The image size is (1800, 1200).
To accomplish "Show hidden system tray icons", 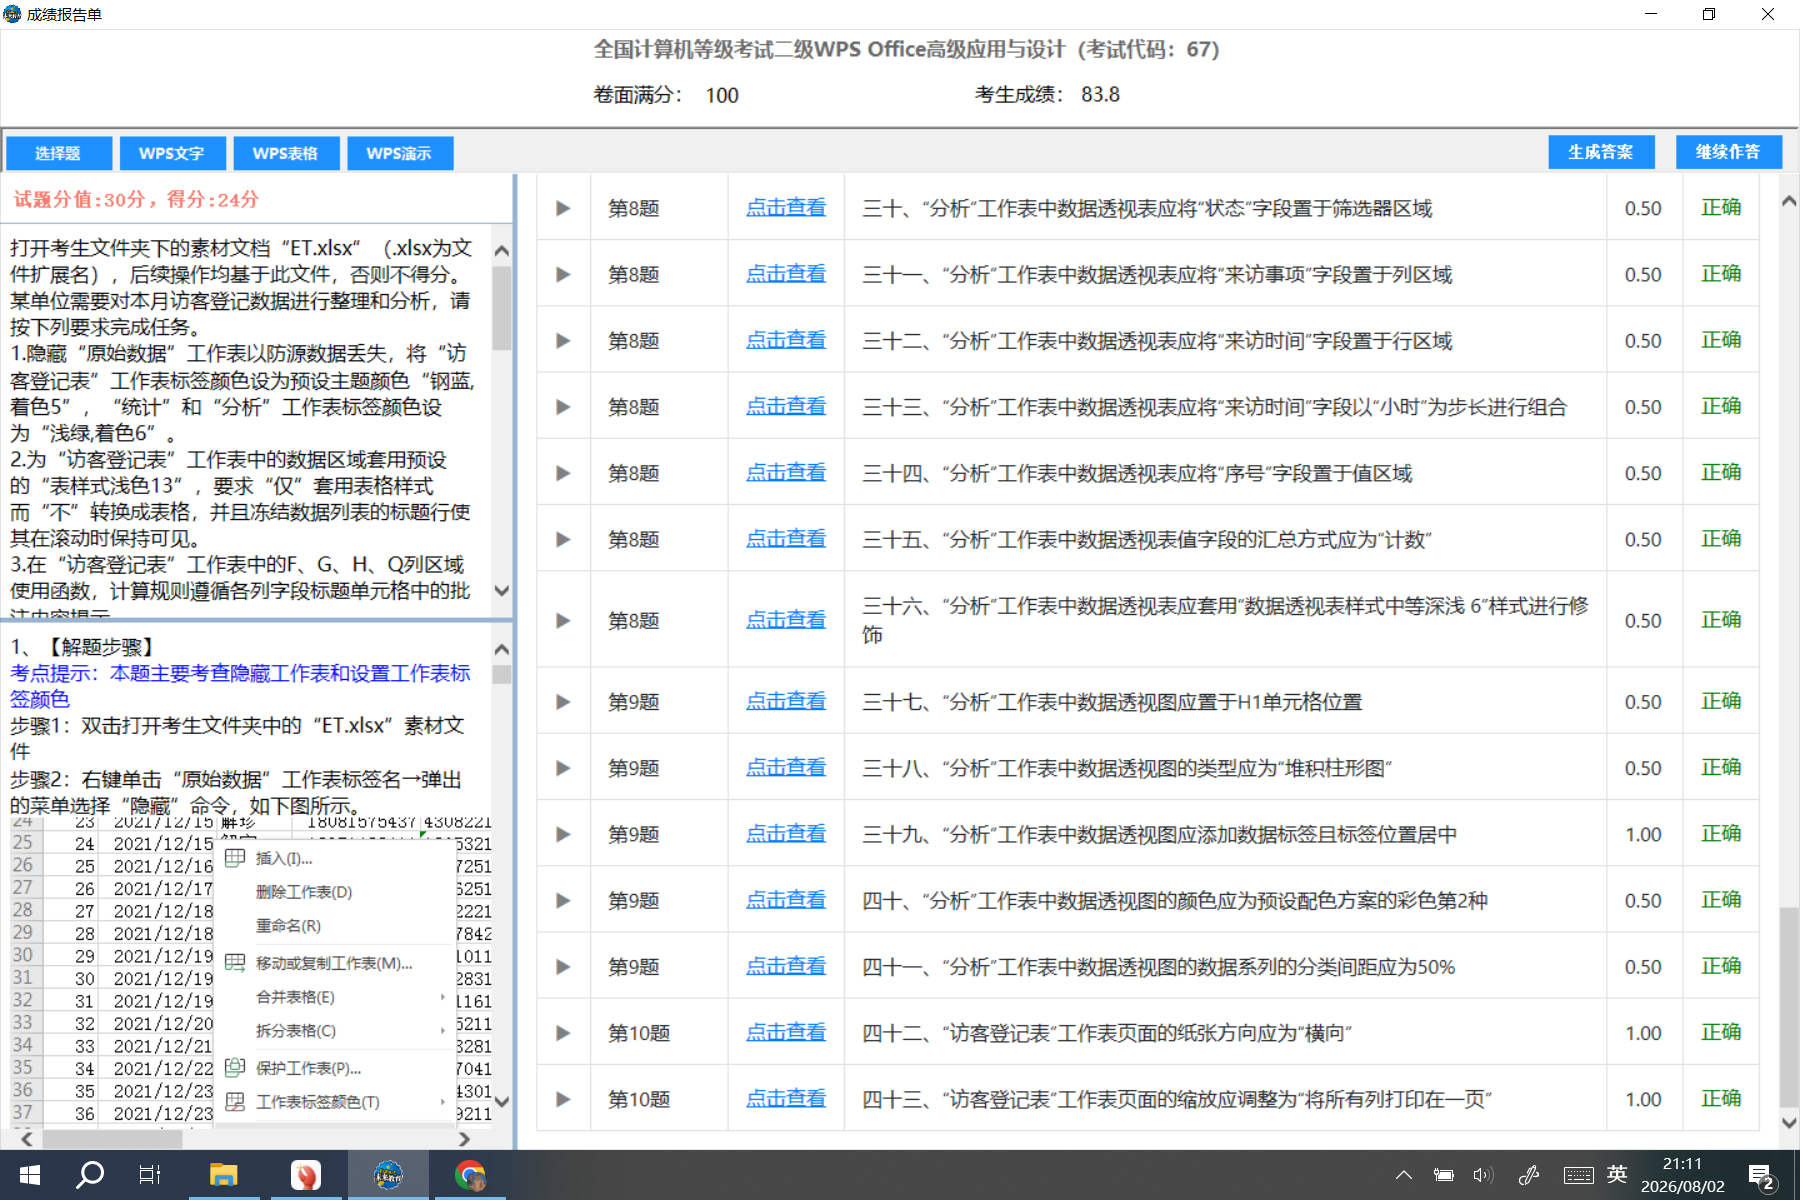I will click(x=1404, y=1175).
